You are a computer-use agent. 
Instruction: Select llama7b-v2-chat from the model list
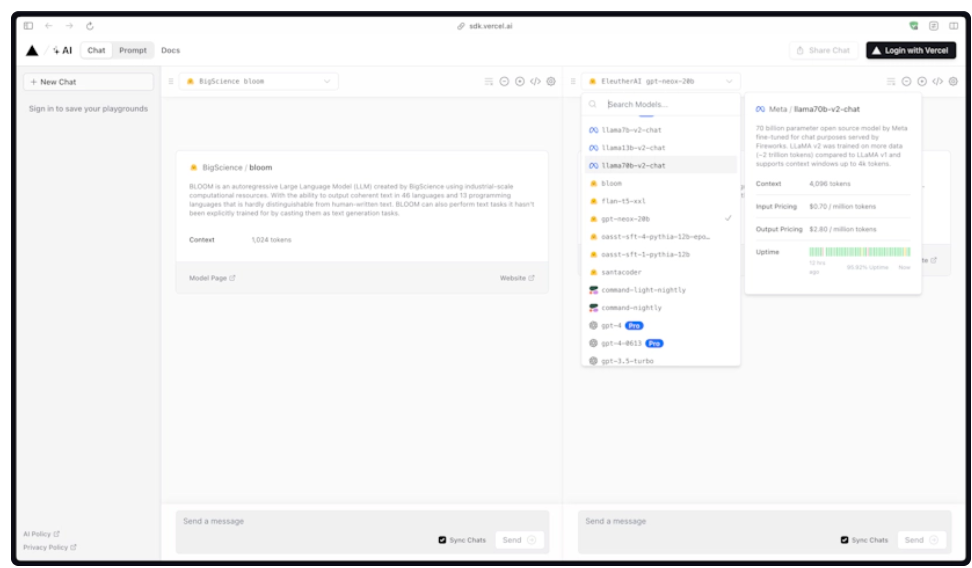coord(661,130)
